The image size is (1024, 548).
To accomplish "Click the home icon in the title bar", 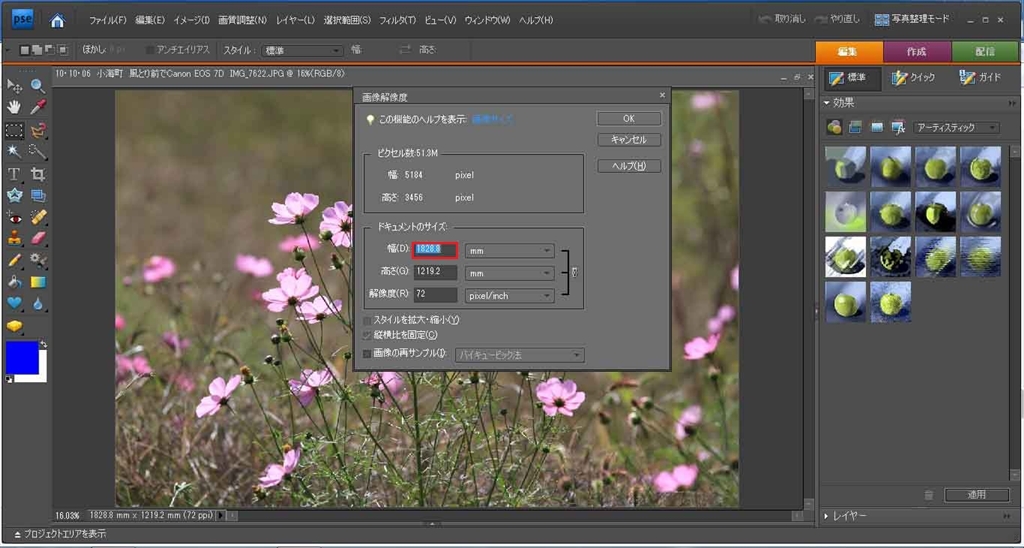I will (x=58, y=20).
